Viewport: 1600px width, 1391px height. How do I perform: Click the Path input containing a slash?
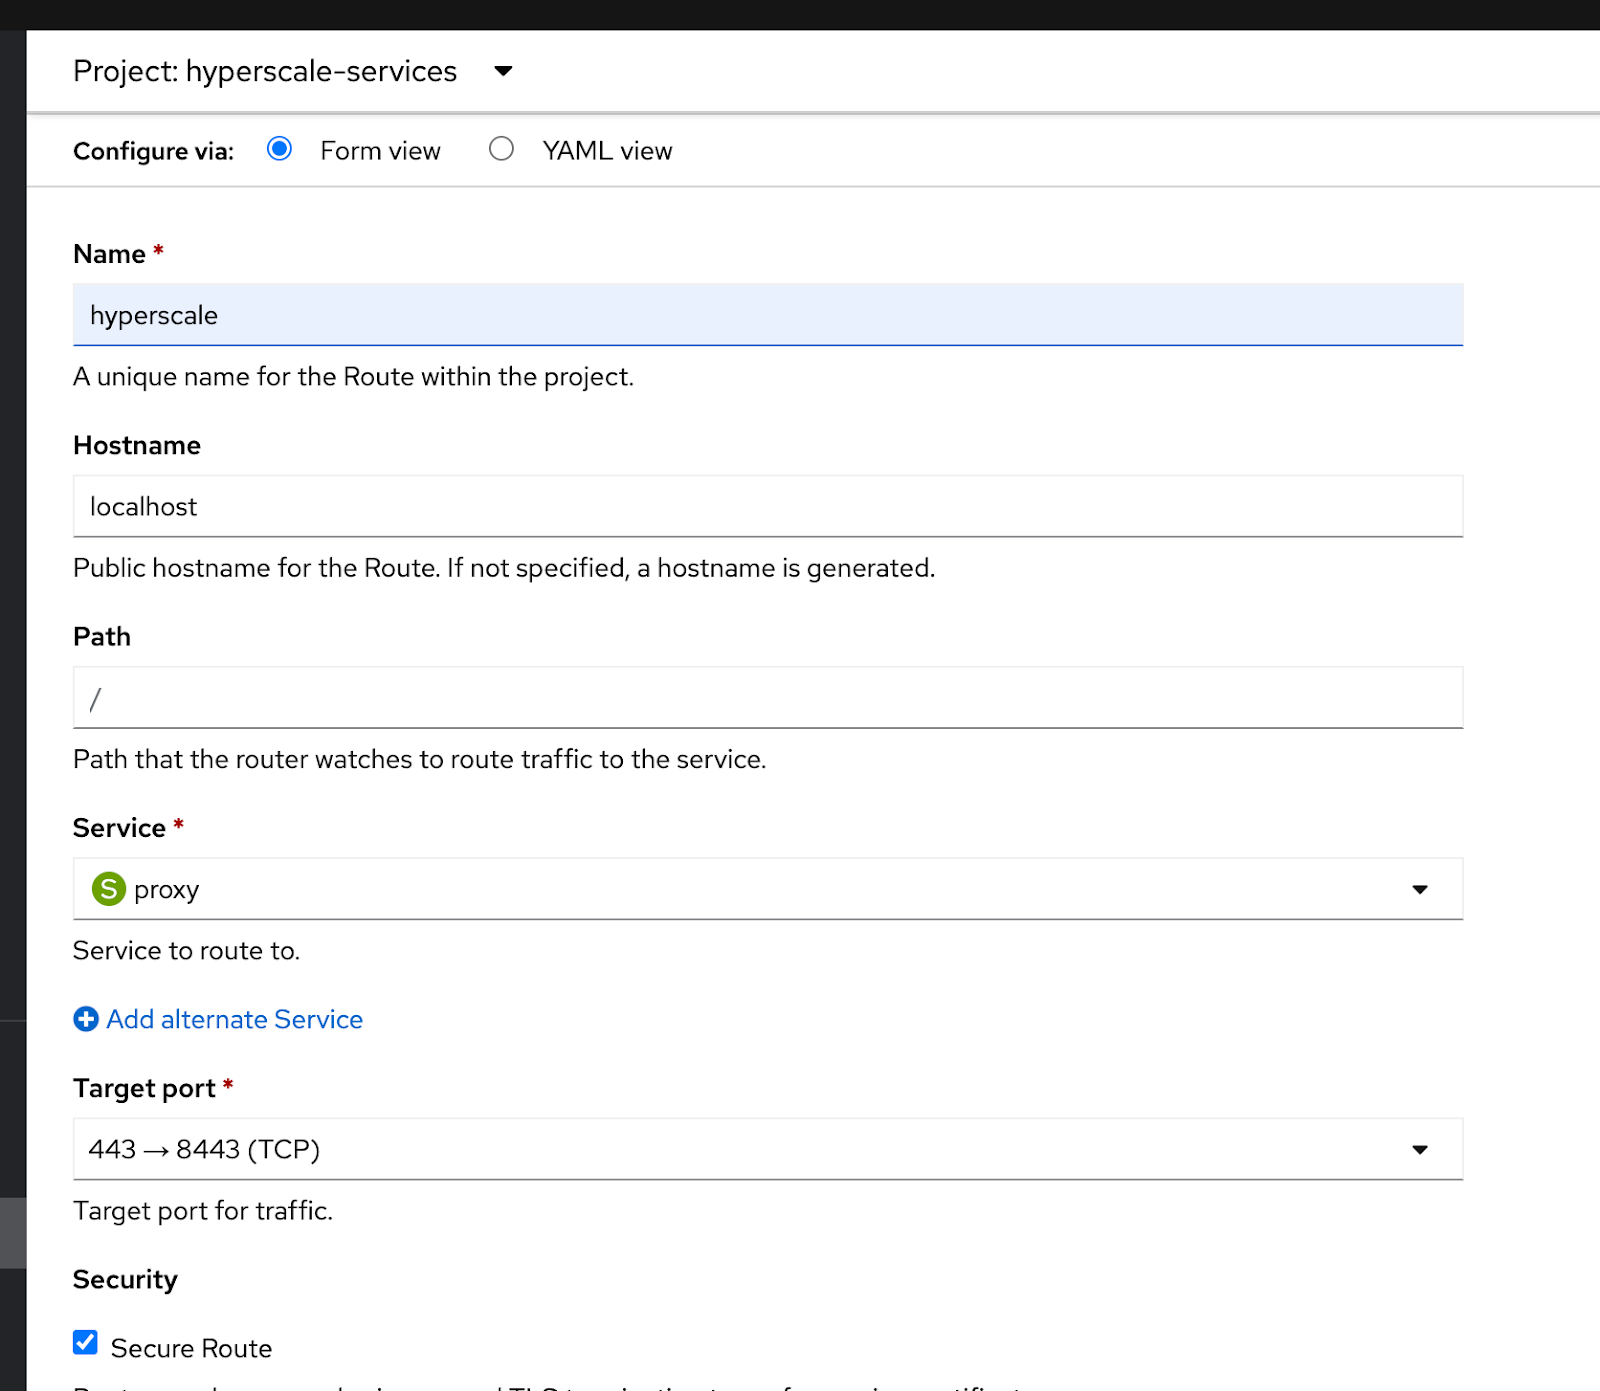(x=766, y=698)
